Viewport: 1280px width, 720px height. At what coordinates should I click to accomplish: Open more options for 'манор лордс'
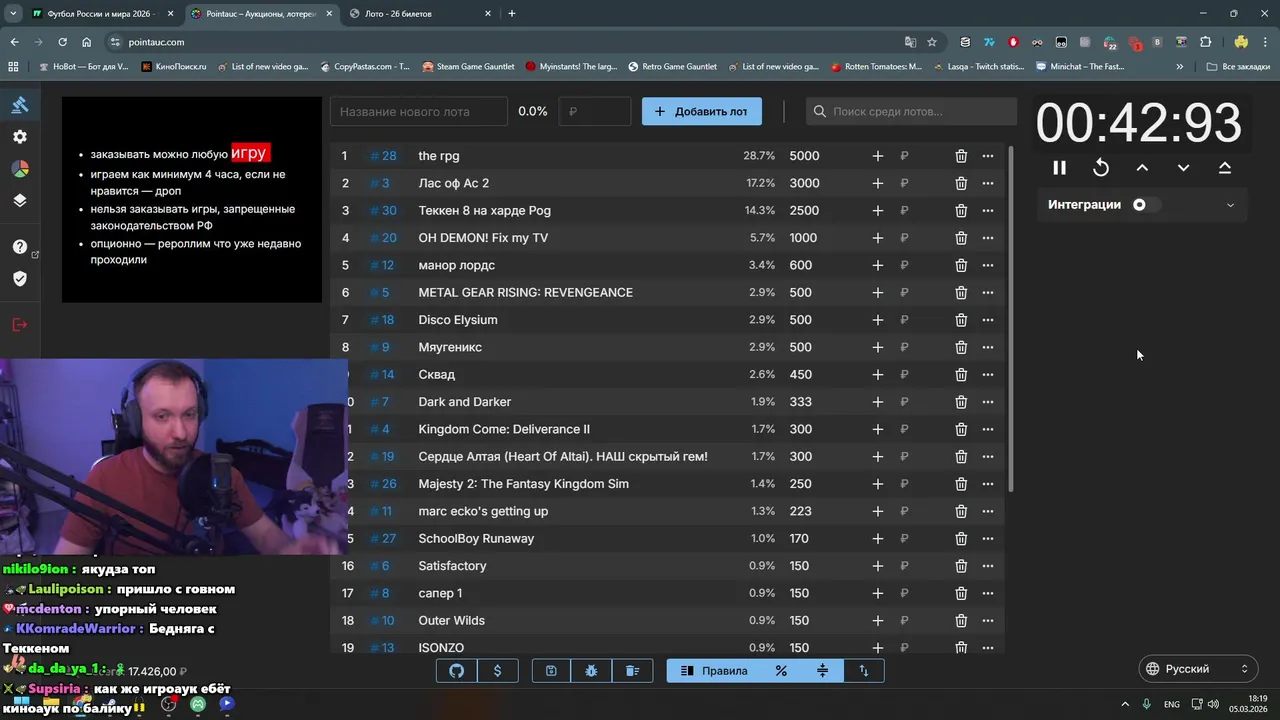[x=988, y=265]
